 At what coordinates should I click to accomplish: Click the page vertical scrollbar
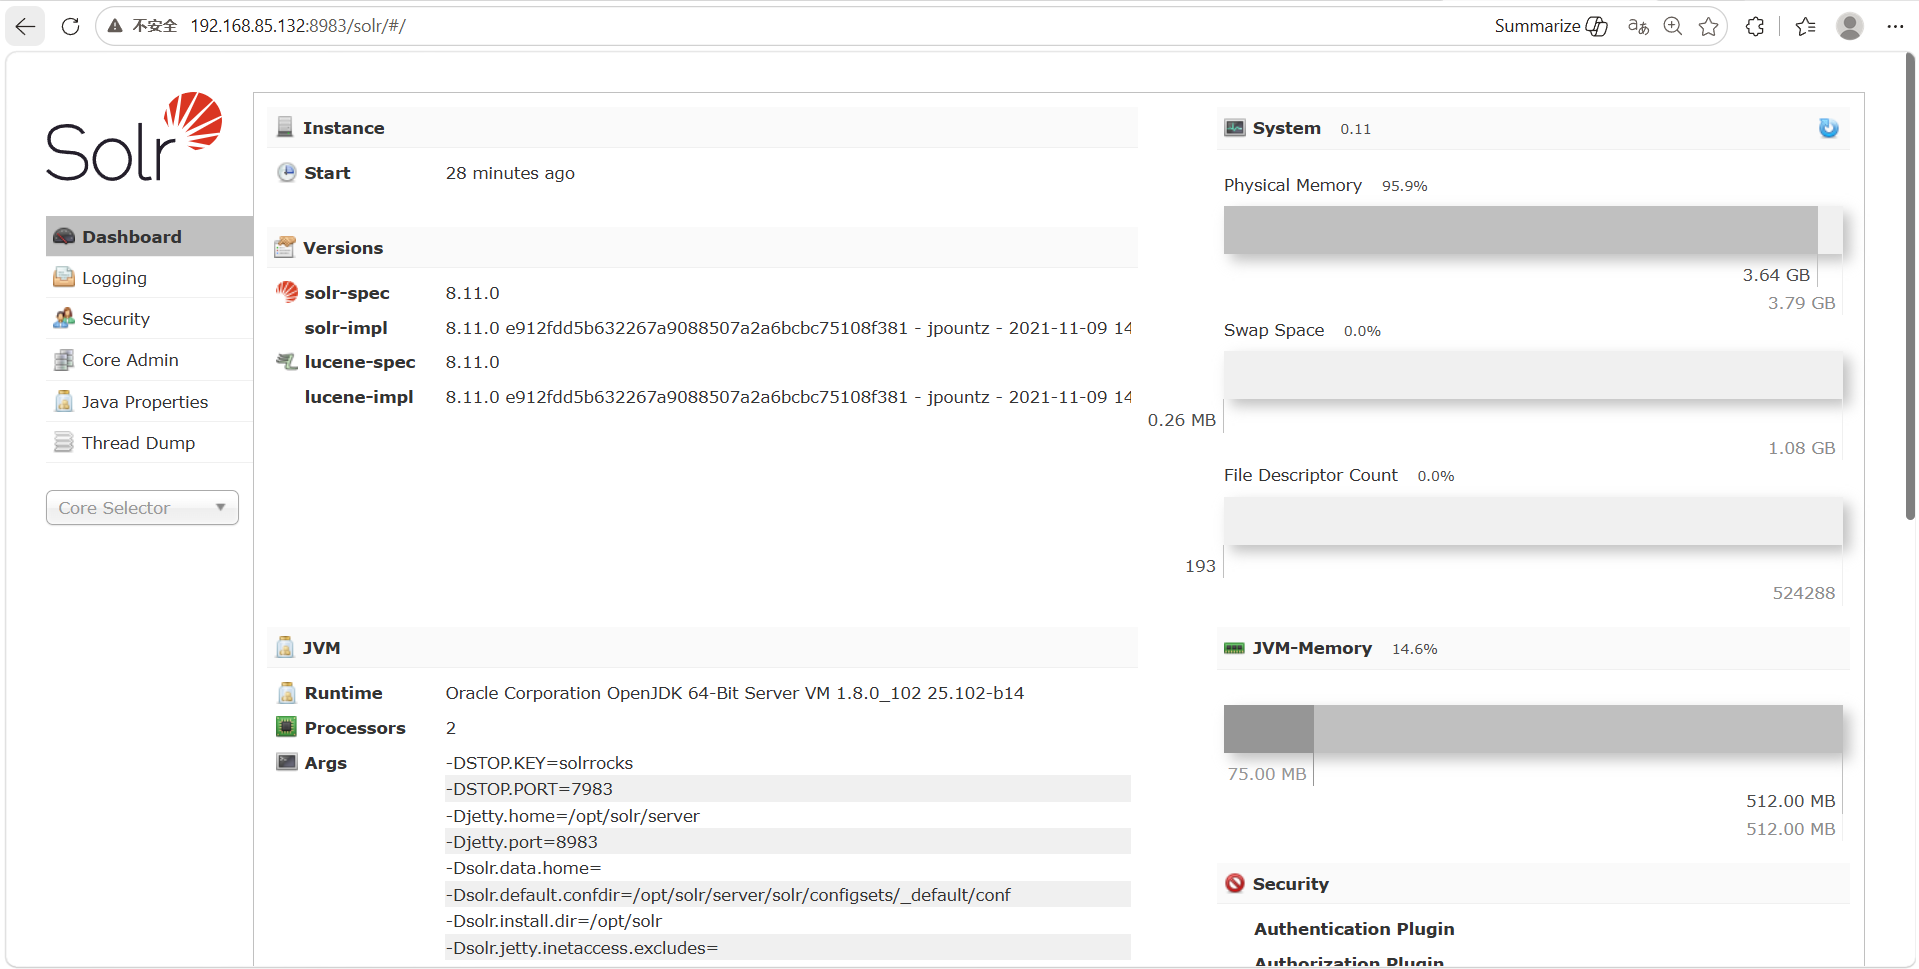[x=1910, y=285]
